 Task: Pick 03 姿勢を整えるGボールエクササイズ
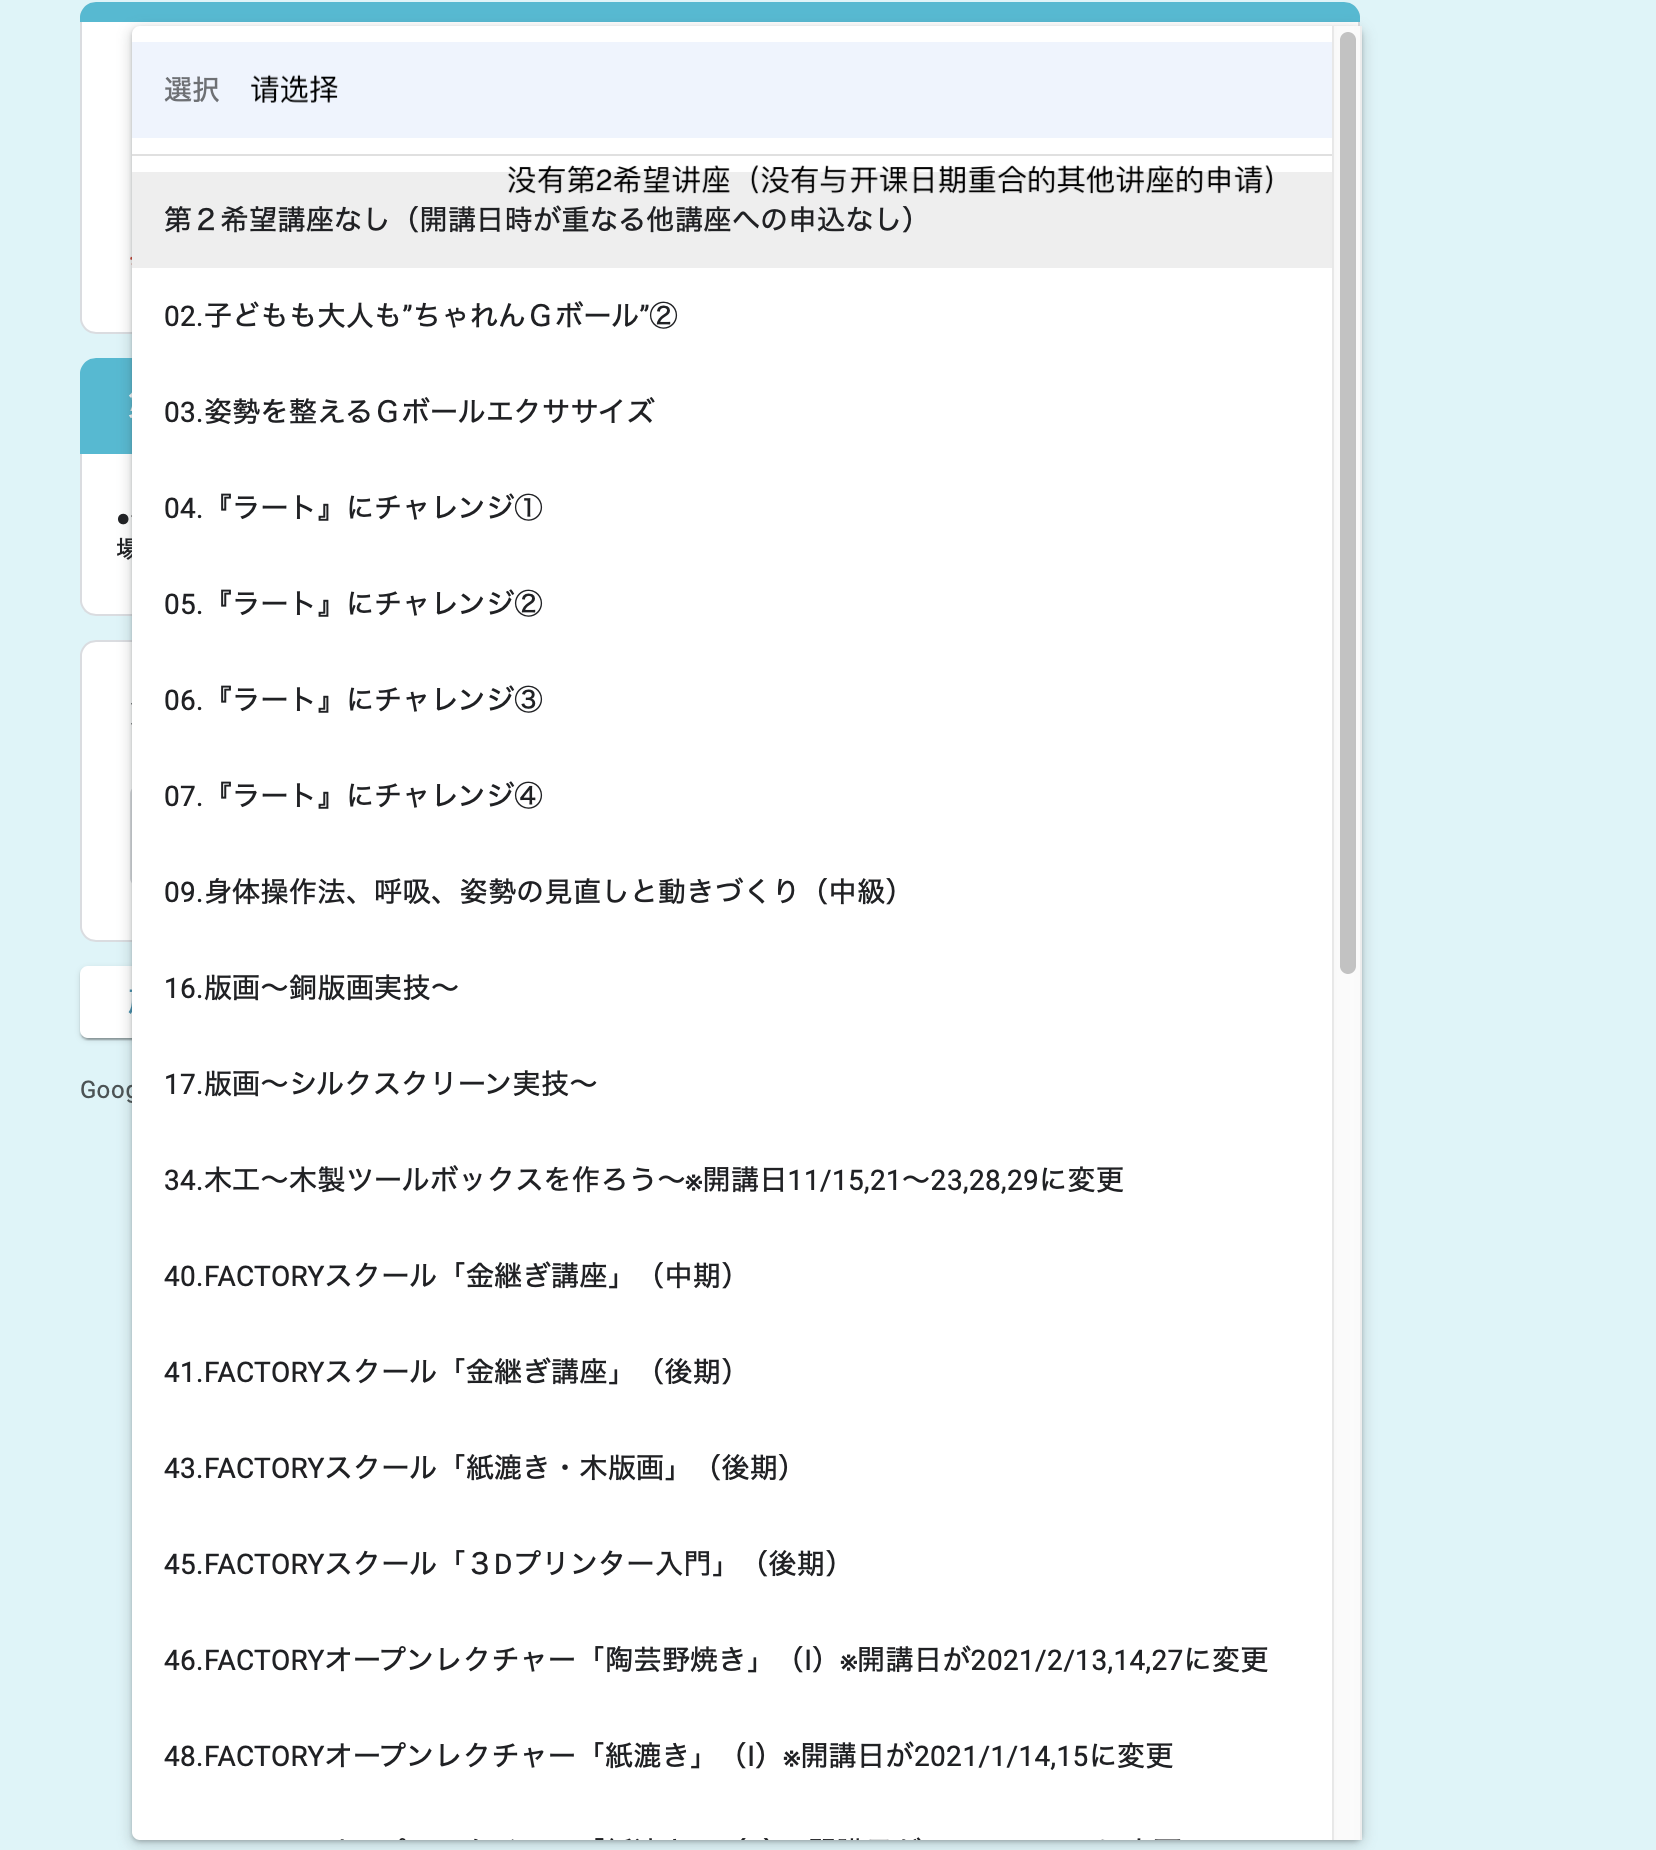click(409, 412)
